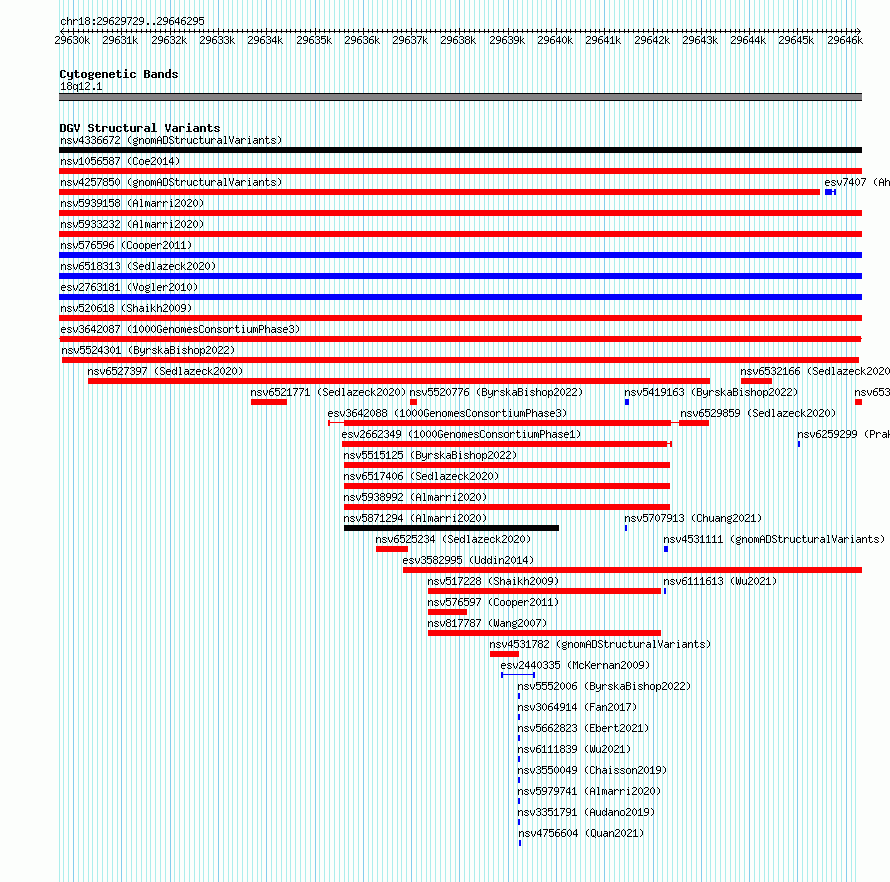Open variant esv2440335 (McKernan2009)
This screenshot has width=890, height=882.
click(575, 665)
